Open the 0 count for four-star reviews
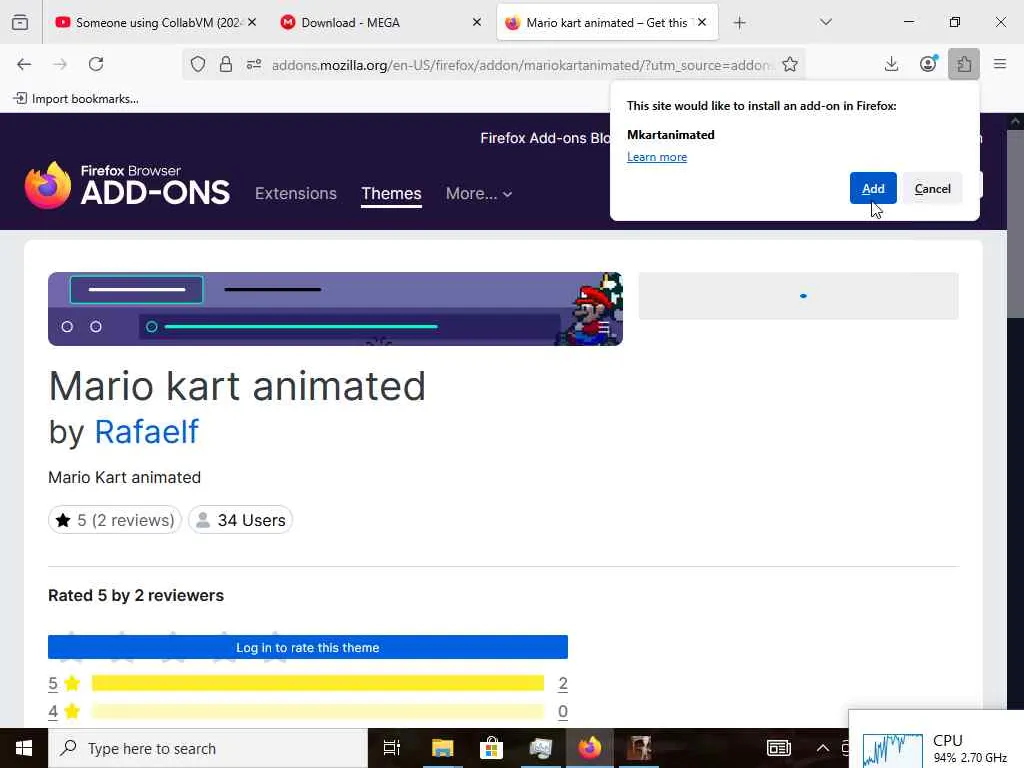The width and height of the screenshot is (1024, 768). coord(563,711)
